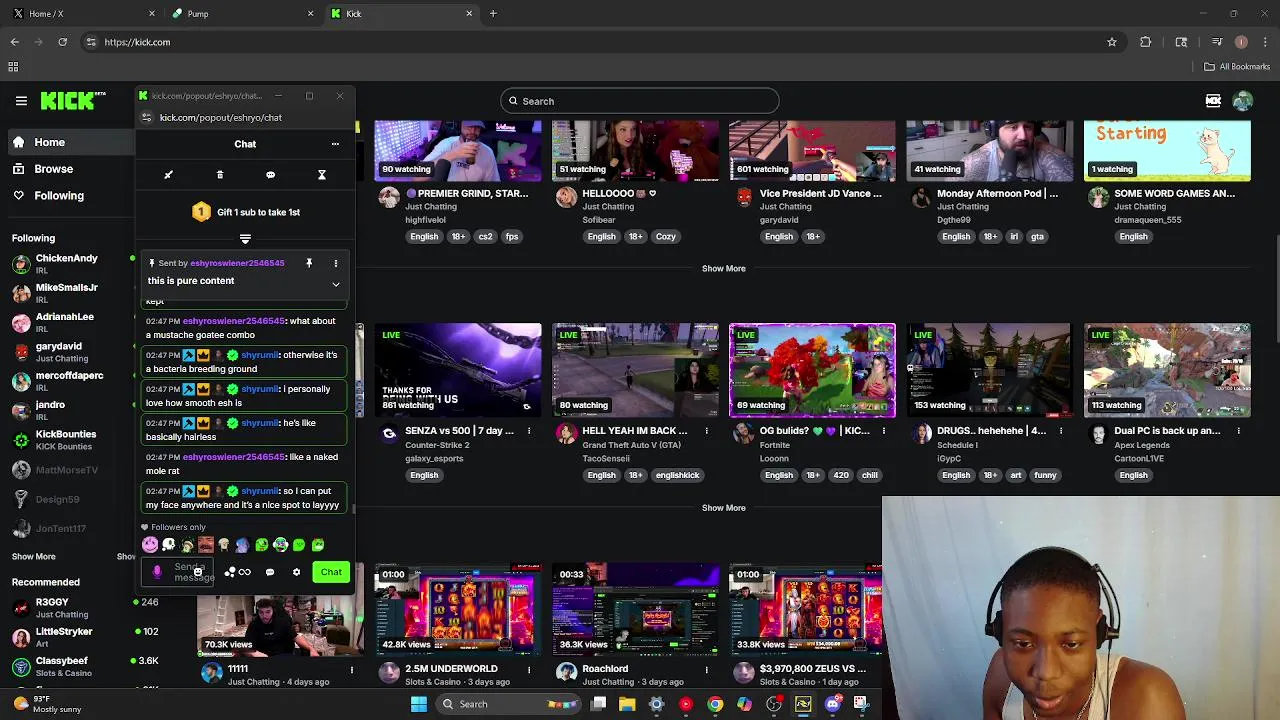Open Discord from the taskbar

tap(832, 704)
